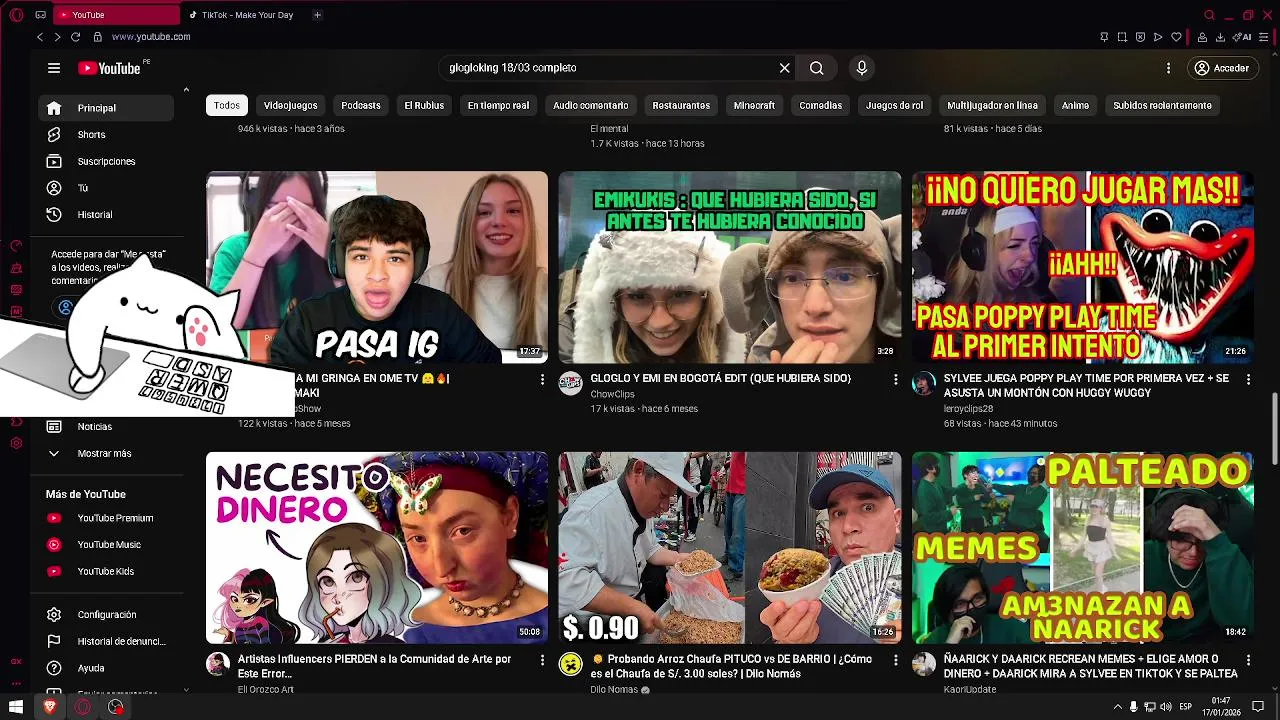Open the ChowClips channel link

point(612,394)
